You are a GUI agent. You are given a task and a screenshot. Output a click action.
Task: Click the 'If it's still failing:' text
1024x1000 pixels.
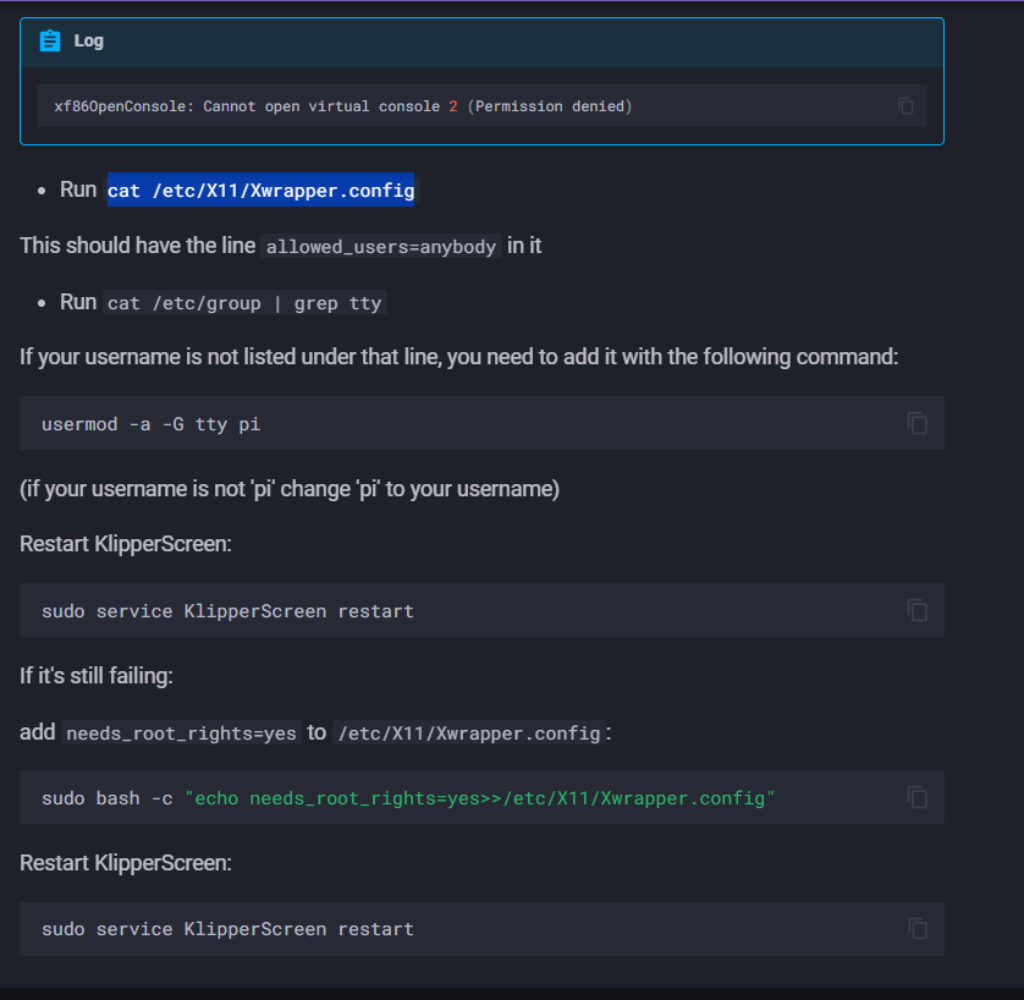(x=96, y=676)
